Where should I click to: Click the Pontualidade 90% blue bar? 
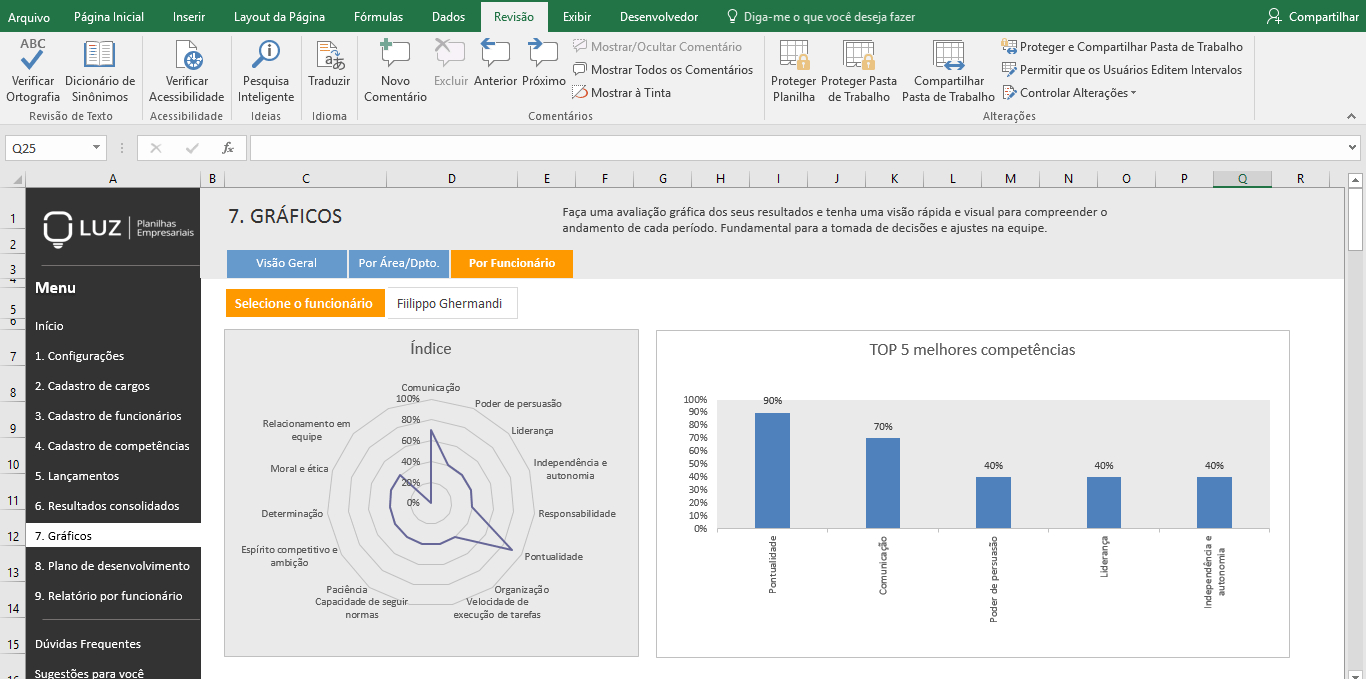pyautogui.click(x=772, y=470)
